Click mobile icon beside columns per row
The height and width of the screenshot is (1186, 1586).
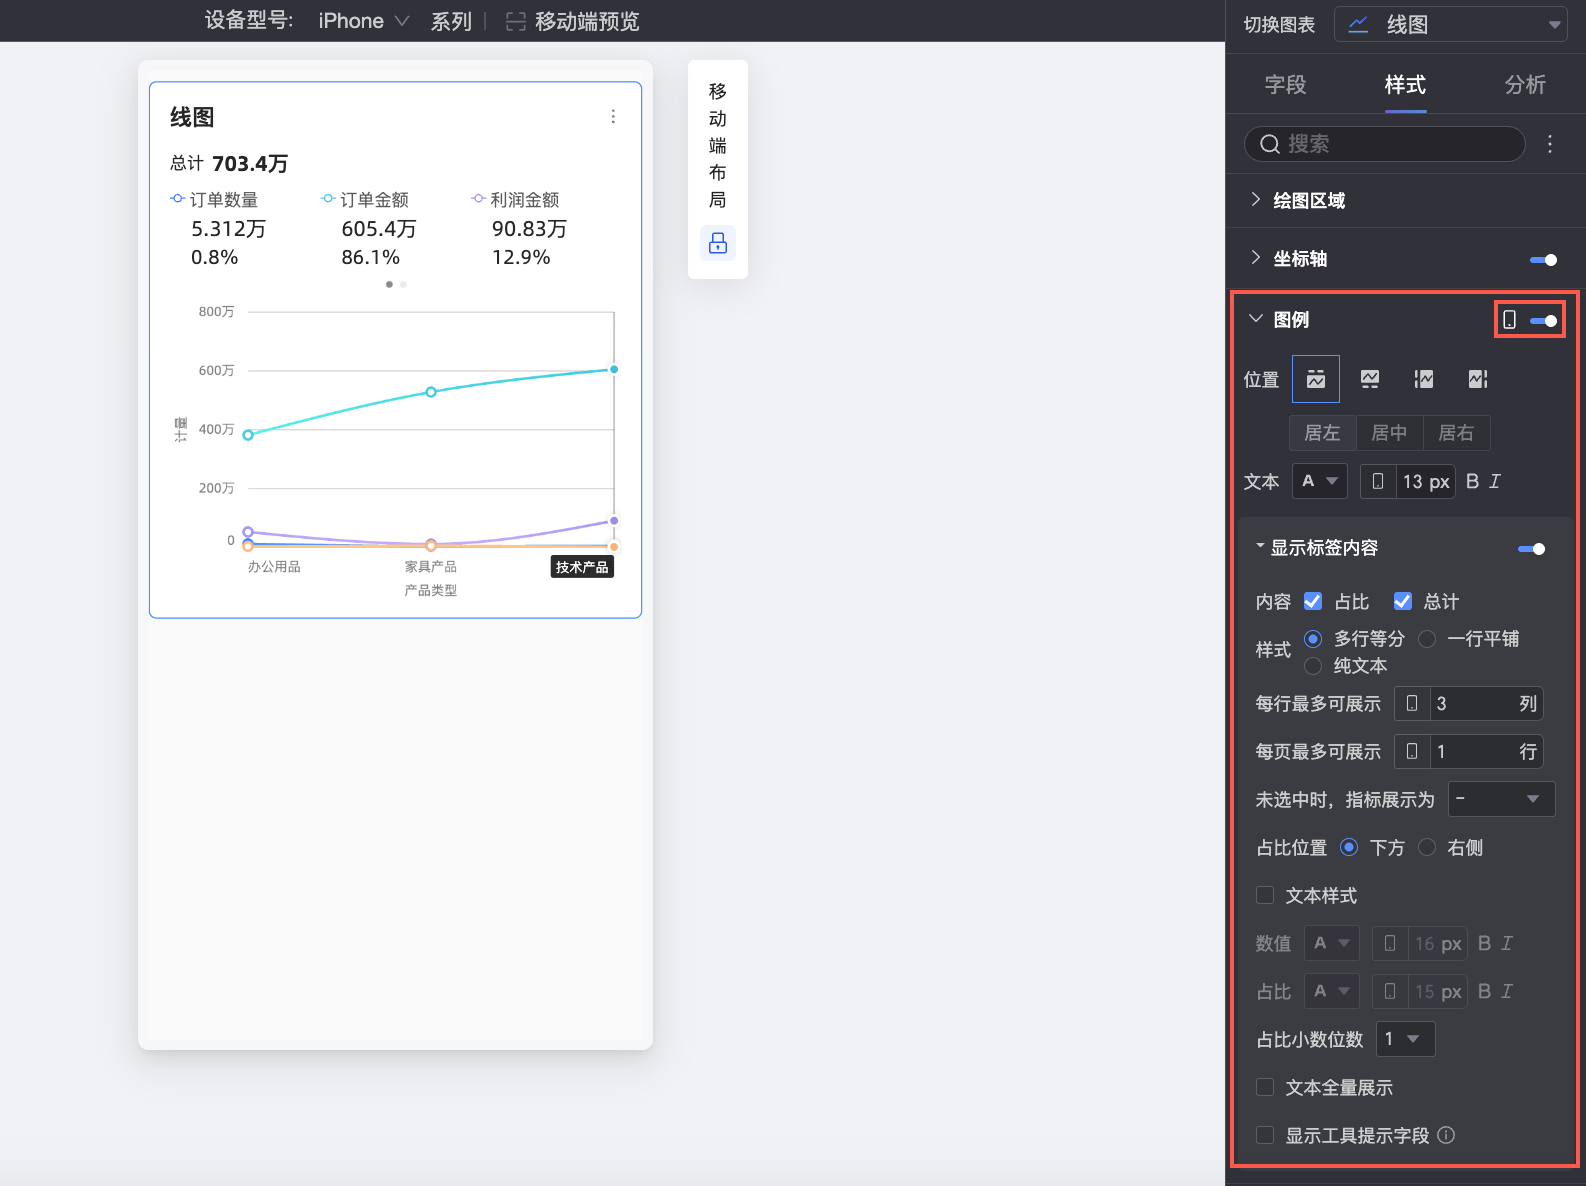click(x=1412, y=704)
